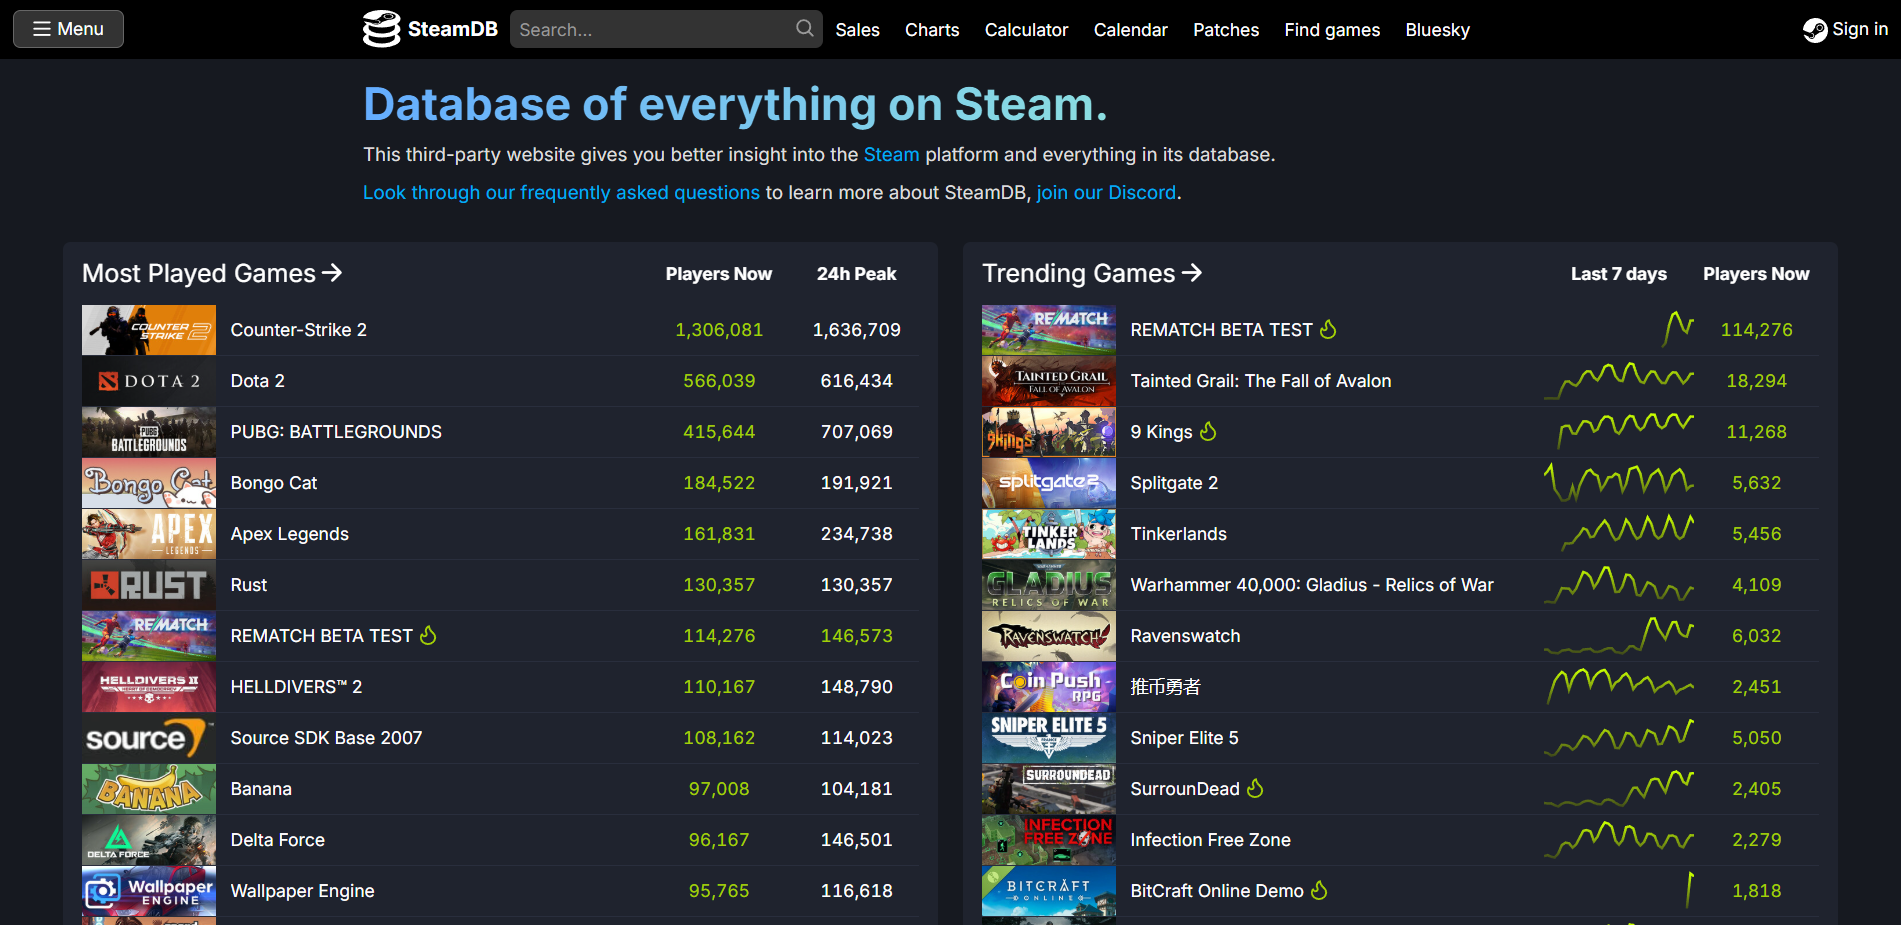Viewport: 1901px width, 925px height.
Task: Click the Tinkerlands trending thumbnail
Action: pos(1049,534)
